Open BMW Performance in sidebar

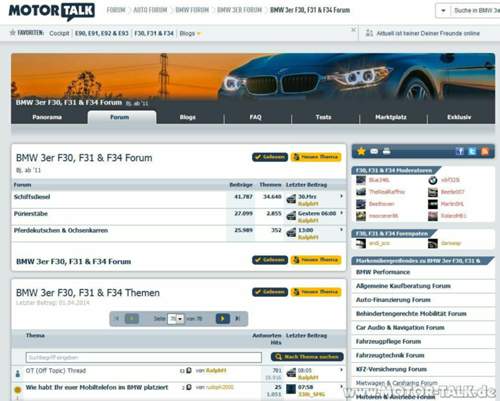coord(383,272)
